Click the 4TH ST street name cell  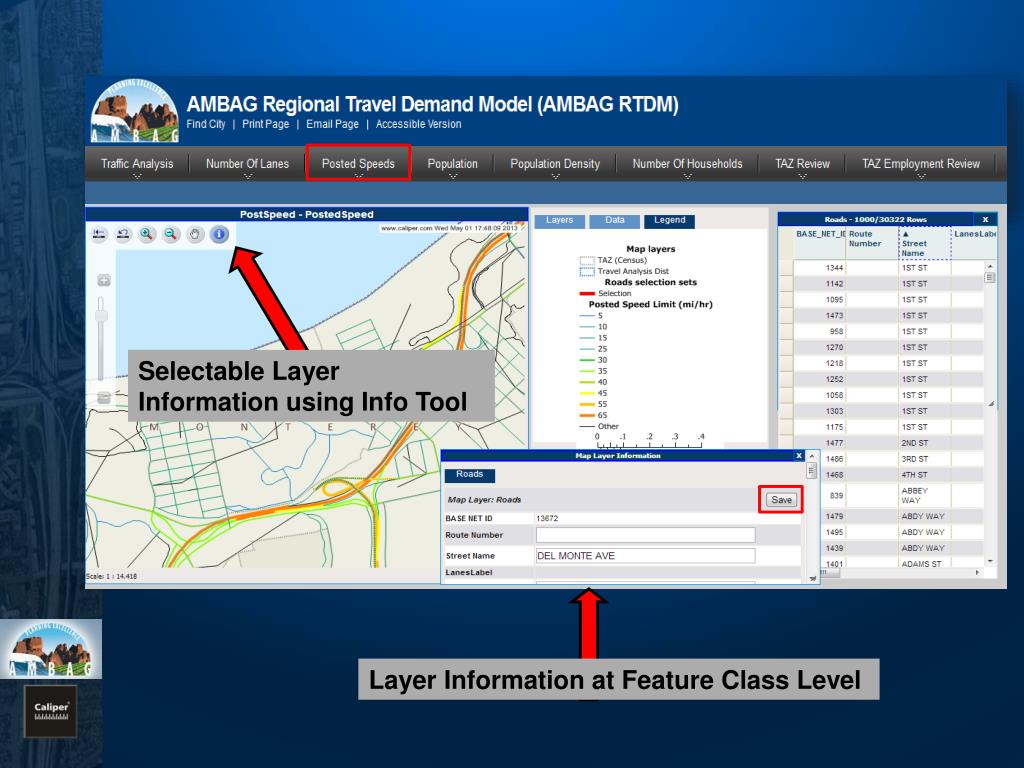tap(925, 475)
